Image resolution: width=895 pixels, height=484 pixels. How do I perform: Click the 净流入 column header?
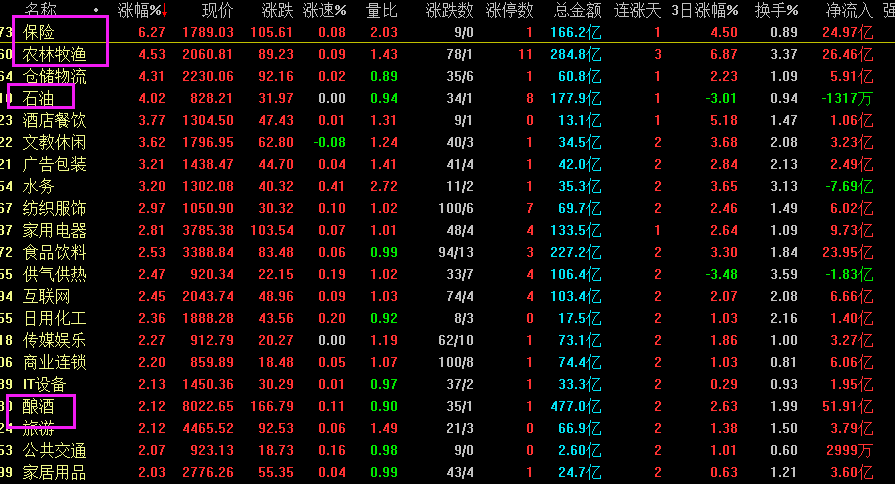(848, 10)
